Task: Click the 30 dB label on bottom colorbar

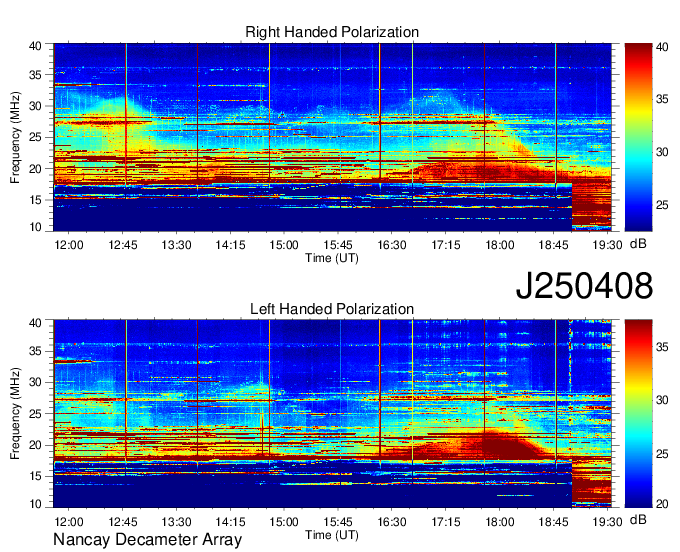Action: pos(662,400)
